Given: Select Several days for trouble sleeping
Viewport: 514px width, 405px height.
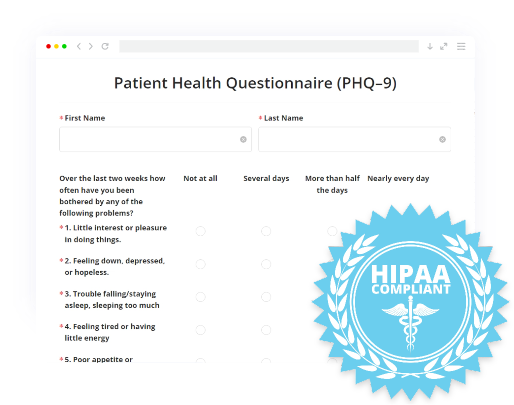Looking at the screenshot, I should click(x=266, y=297).
